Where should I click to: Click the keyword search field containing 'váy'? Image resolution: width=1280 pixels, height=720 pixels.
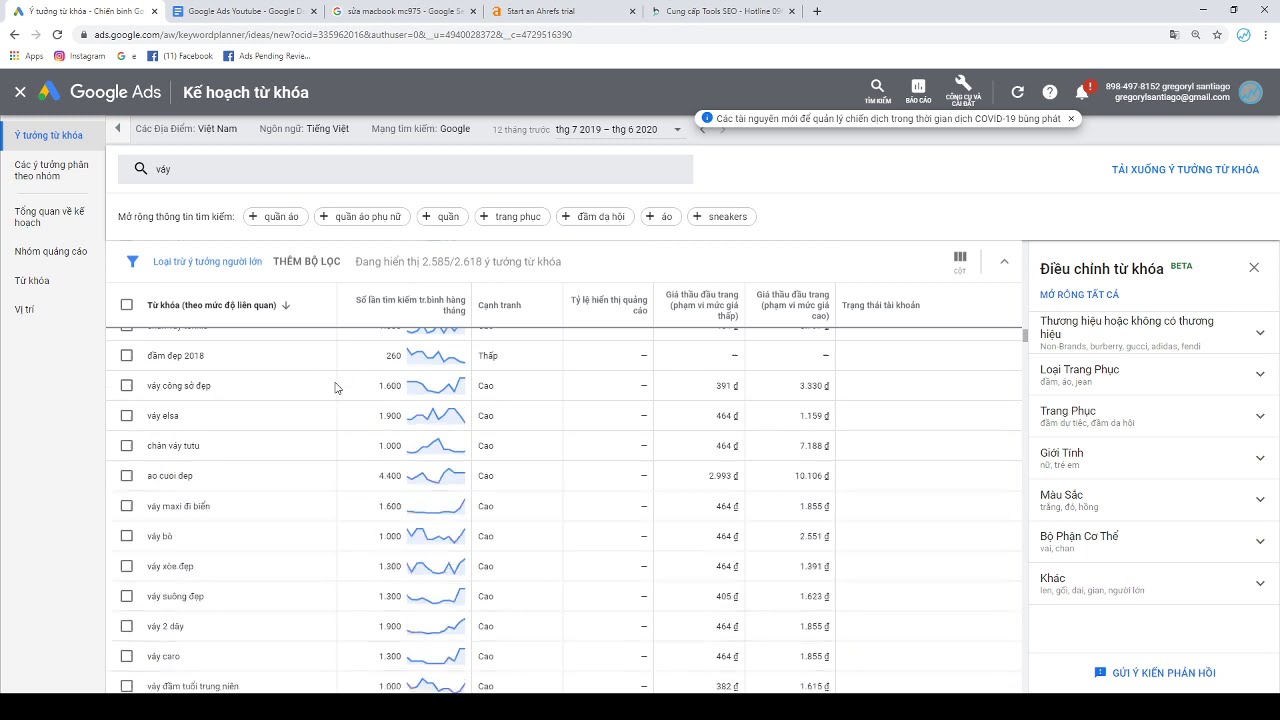pyautogui.click(x=405, y=169)
